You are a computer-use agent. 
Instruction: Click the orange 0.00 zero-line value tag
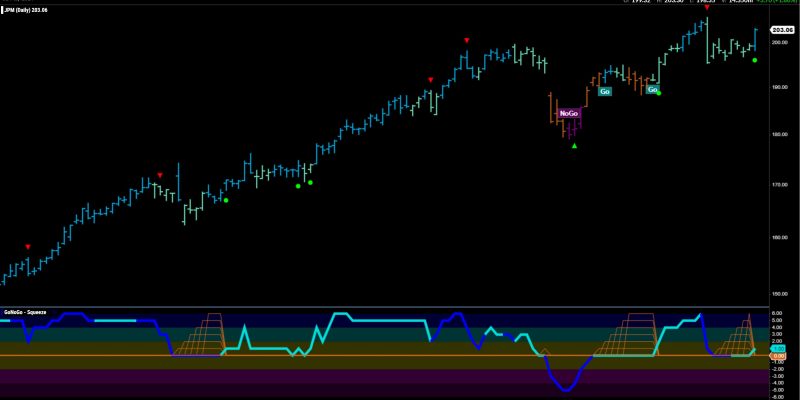tap(779, 356)
